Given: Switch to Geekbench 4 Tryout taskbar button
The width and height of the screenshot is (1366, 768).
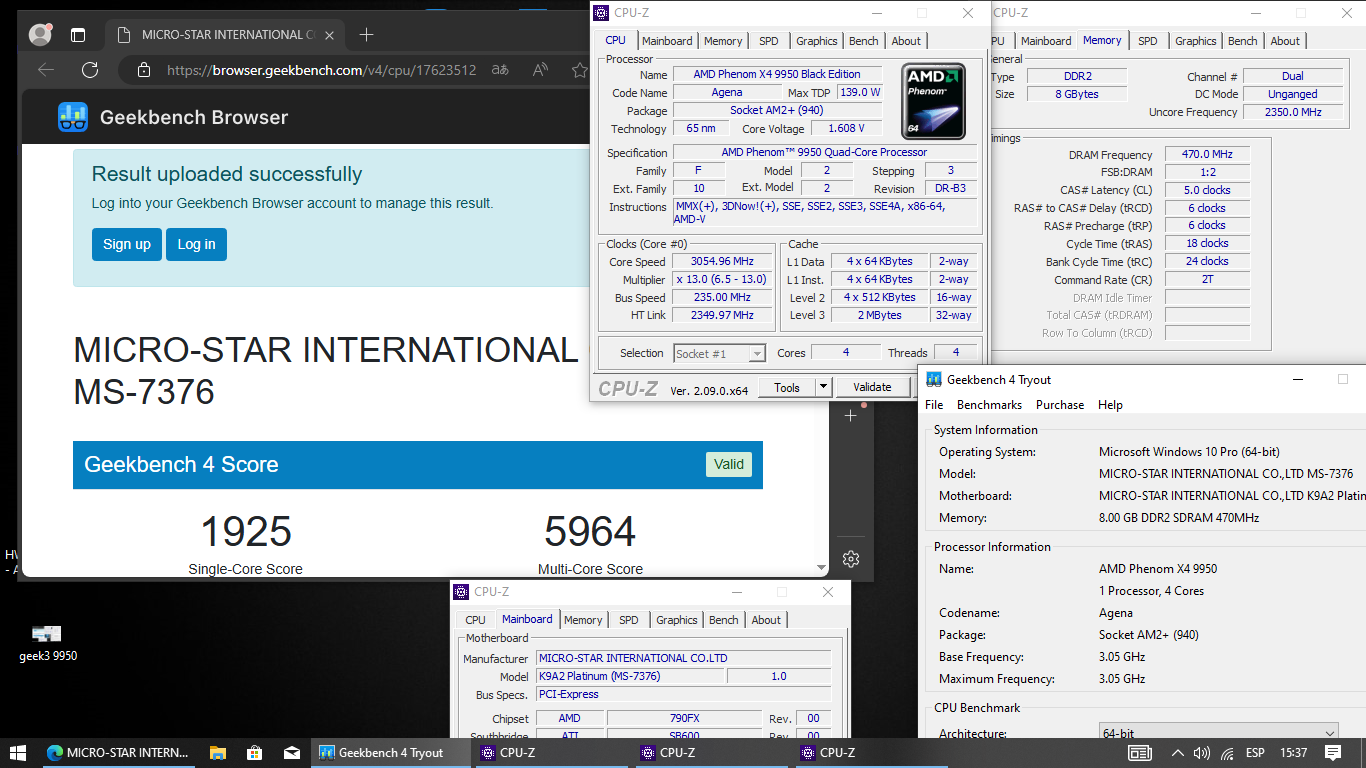Looking at the screenshot, I should tap(391, 752).
